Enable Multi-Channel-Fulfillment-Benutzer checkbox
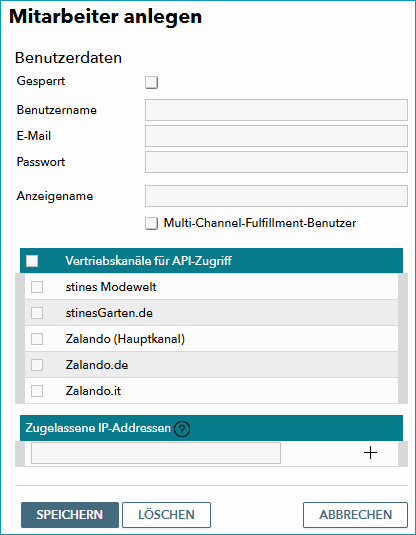This screenshot has width=416, height=535. click(151, 223)
